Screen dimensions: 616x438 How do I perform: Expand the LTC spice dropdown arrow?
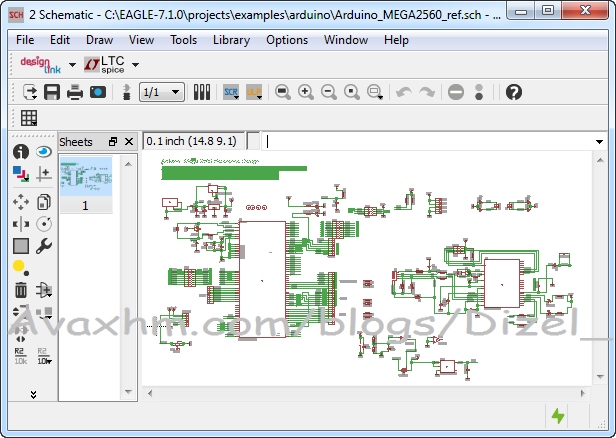tap(136, 65)
